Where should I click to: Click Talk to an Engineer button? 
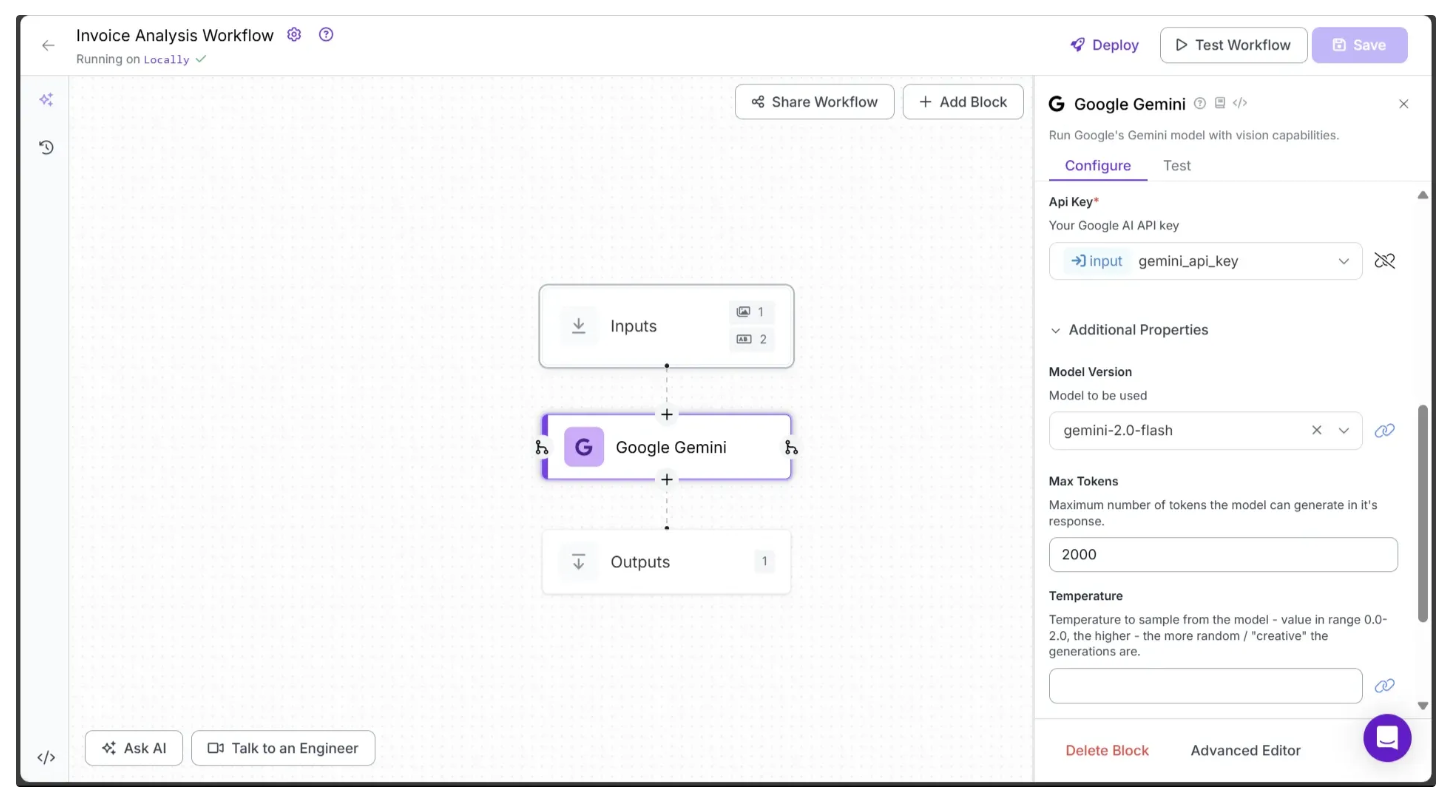pos(283,748)
